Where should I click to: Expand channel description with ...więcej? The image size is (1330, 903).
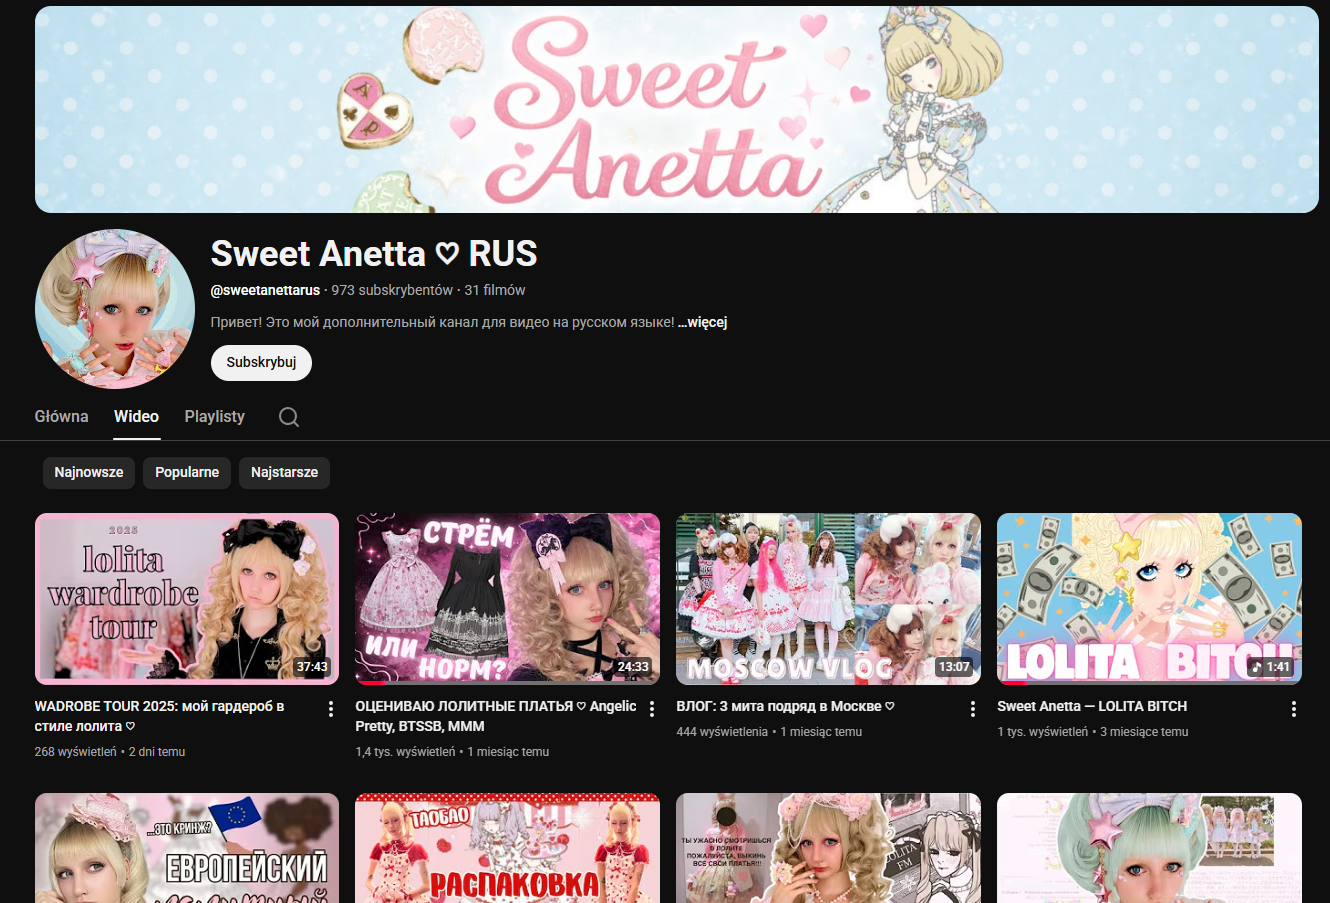click(703, 322)
